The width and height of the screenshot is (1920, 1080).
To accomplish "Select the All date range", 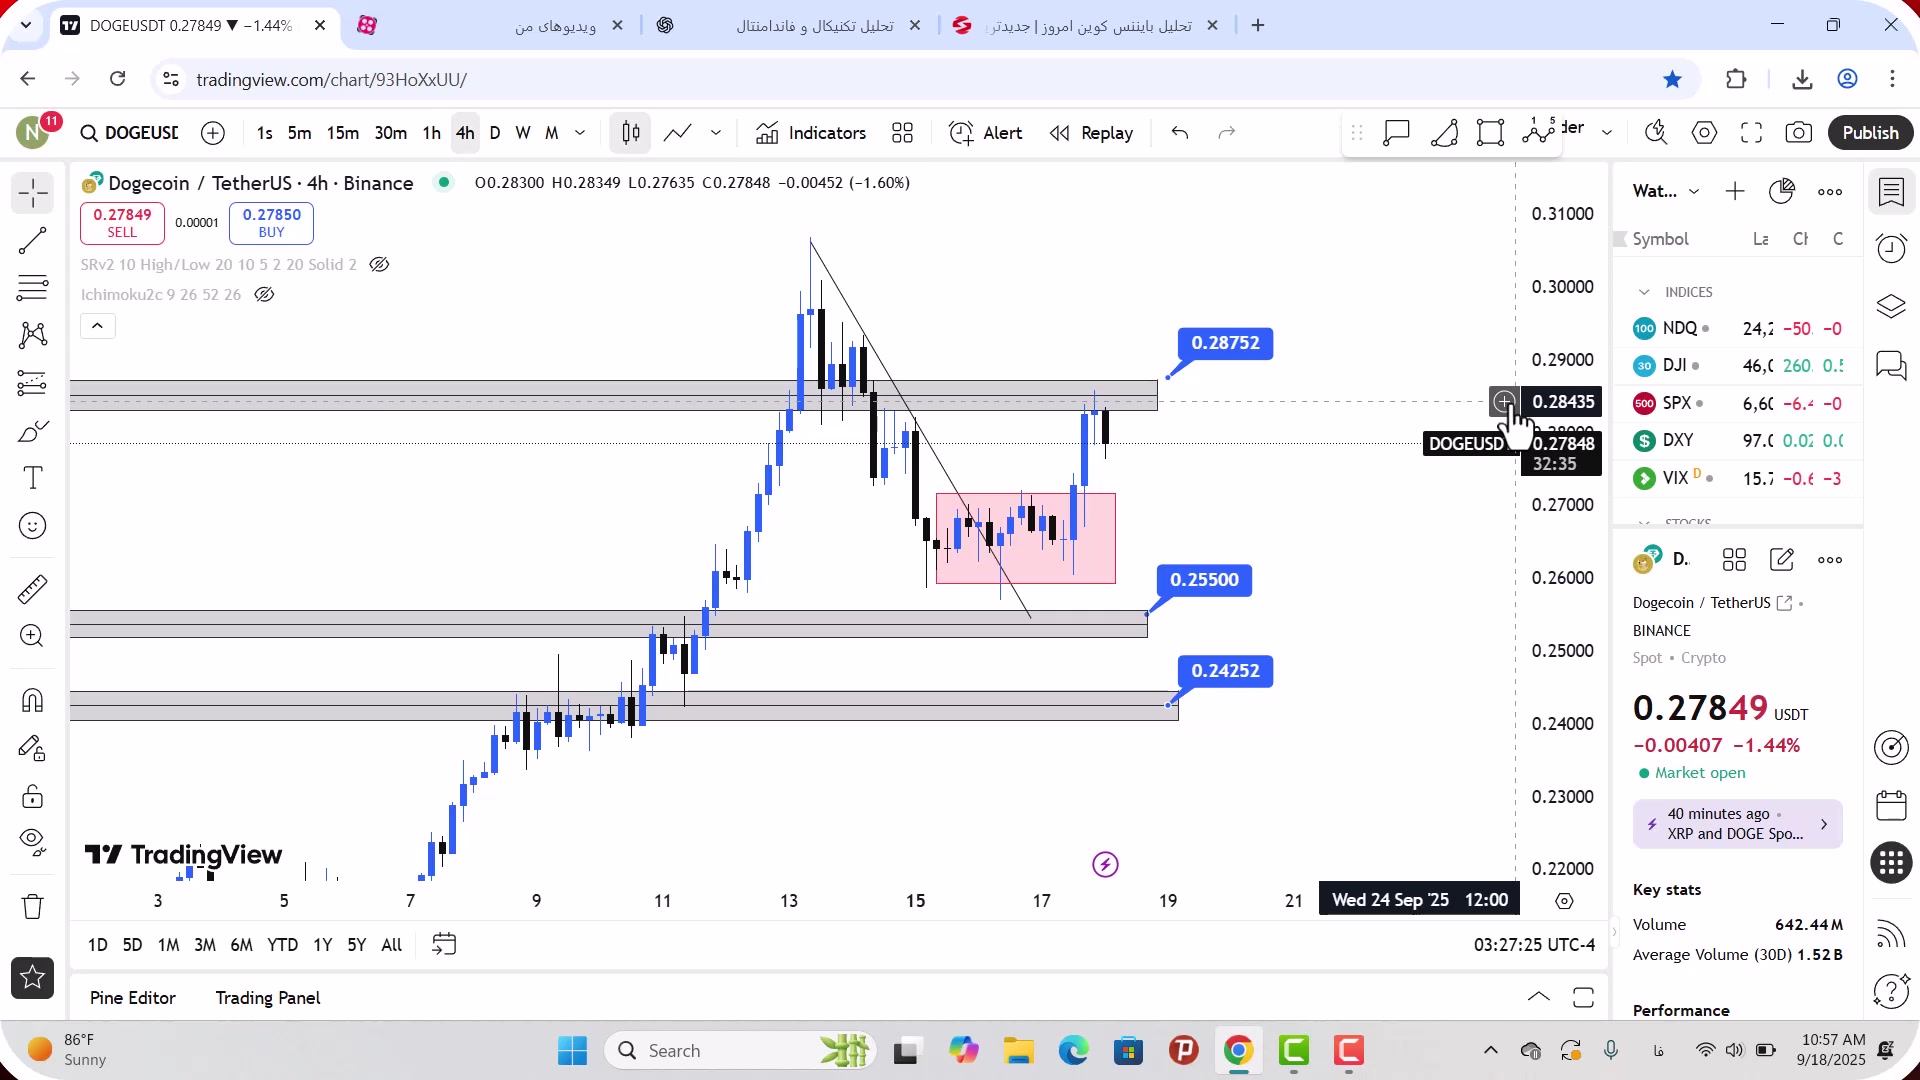I will pyautogui.click(x=392, y=945).
